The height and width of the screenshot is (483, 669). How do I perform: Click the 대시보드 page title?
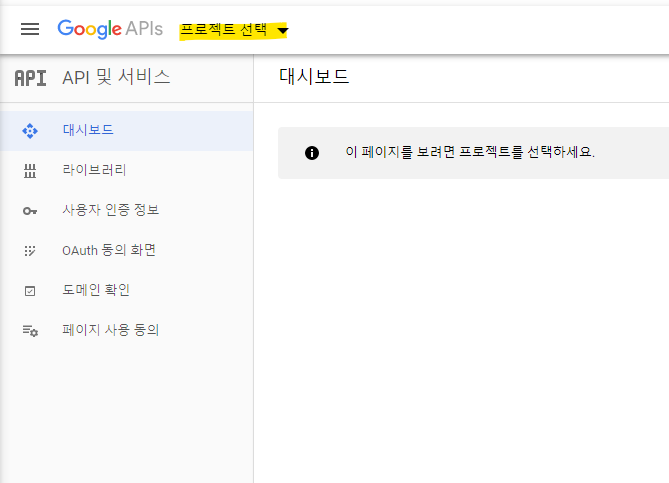point(314,77)
